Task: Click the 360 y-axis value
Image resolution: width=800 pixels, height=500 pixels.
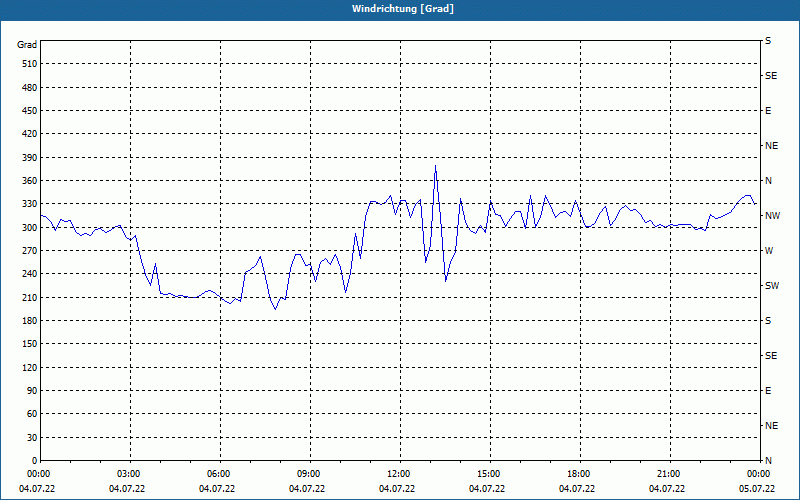Action: click(x=30, y=181)
